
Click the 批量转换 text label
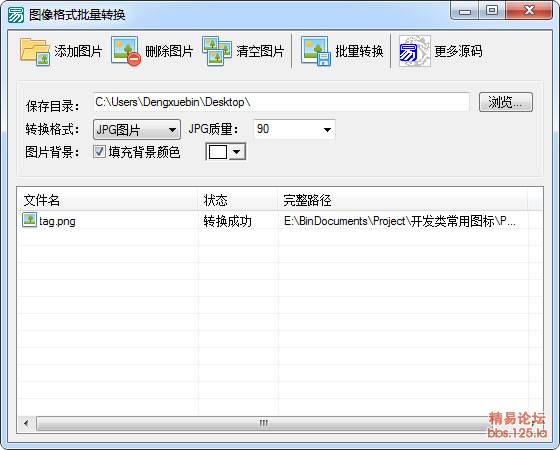(x=359, y=51)
